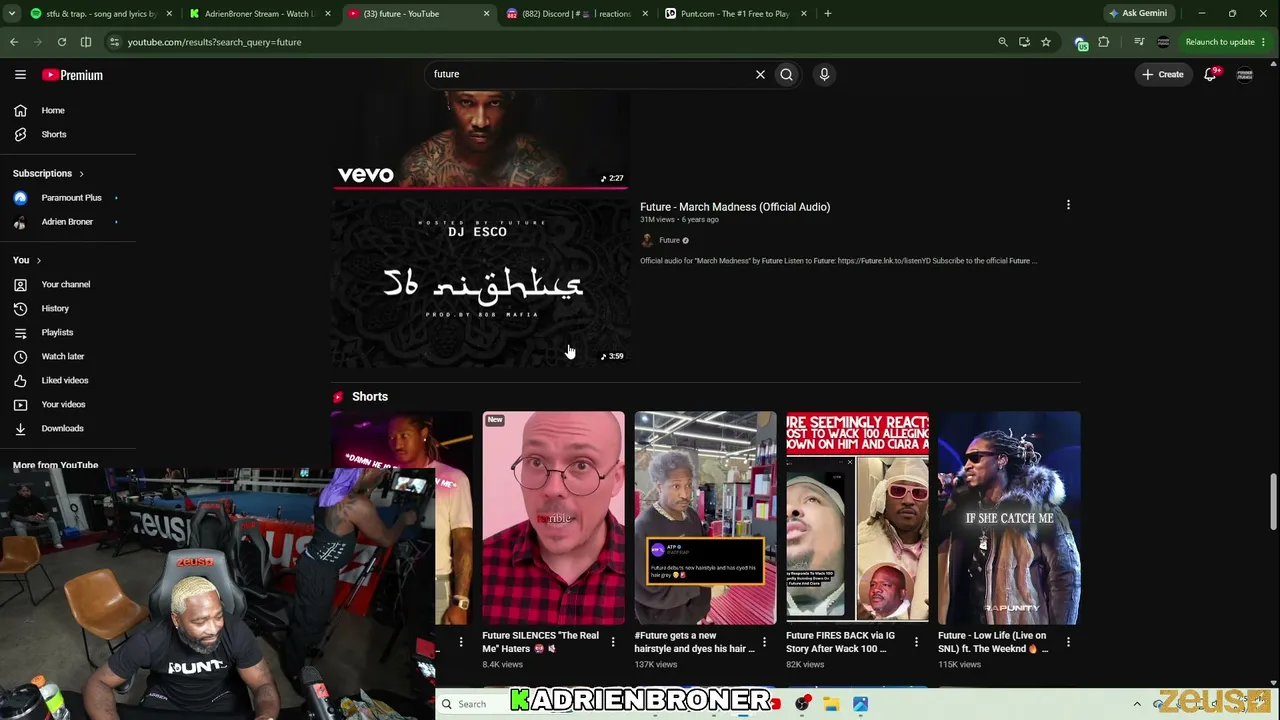
Task: Open a new browser tab
Action: (x=828, y=14)
